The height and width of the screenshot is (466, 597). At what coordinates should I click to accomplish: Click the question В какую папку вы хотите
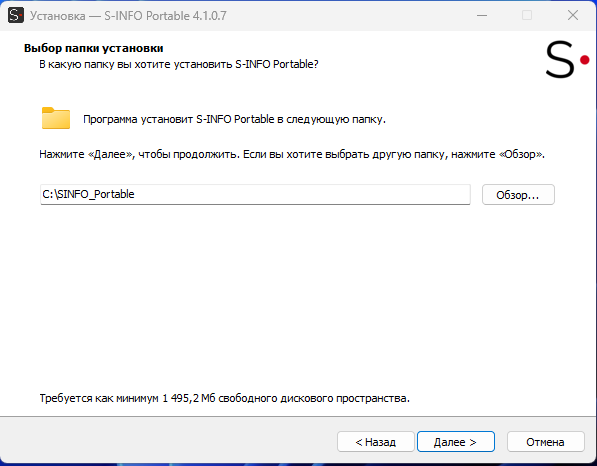coord(179,64)
